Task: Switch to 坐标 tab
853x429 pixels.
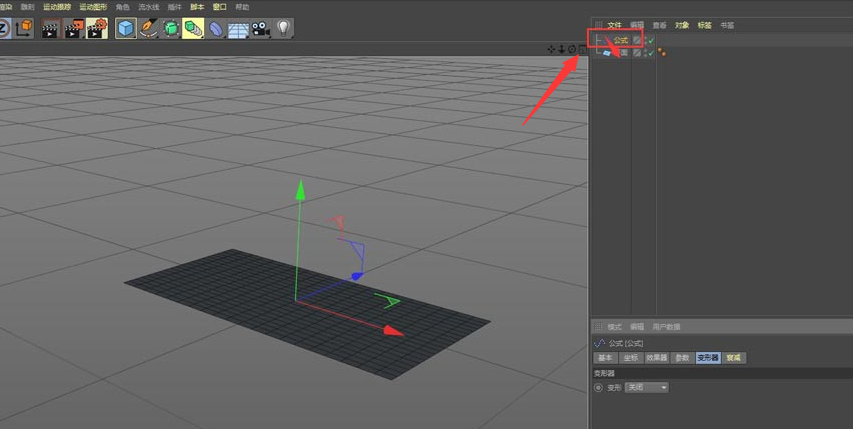Action: click(x=631, y=358)
